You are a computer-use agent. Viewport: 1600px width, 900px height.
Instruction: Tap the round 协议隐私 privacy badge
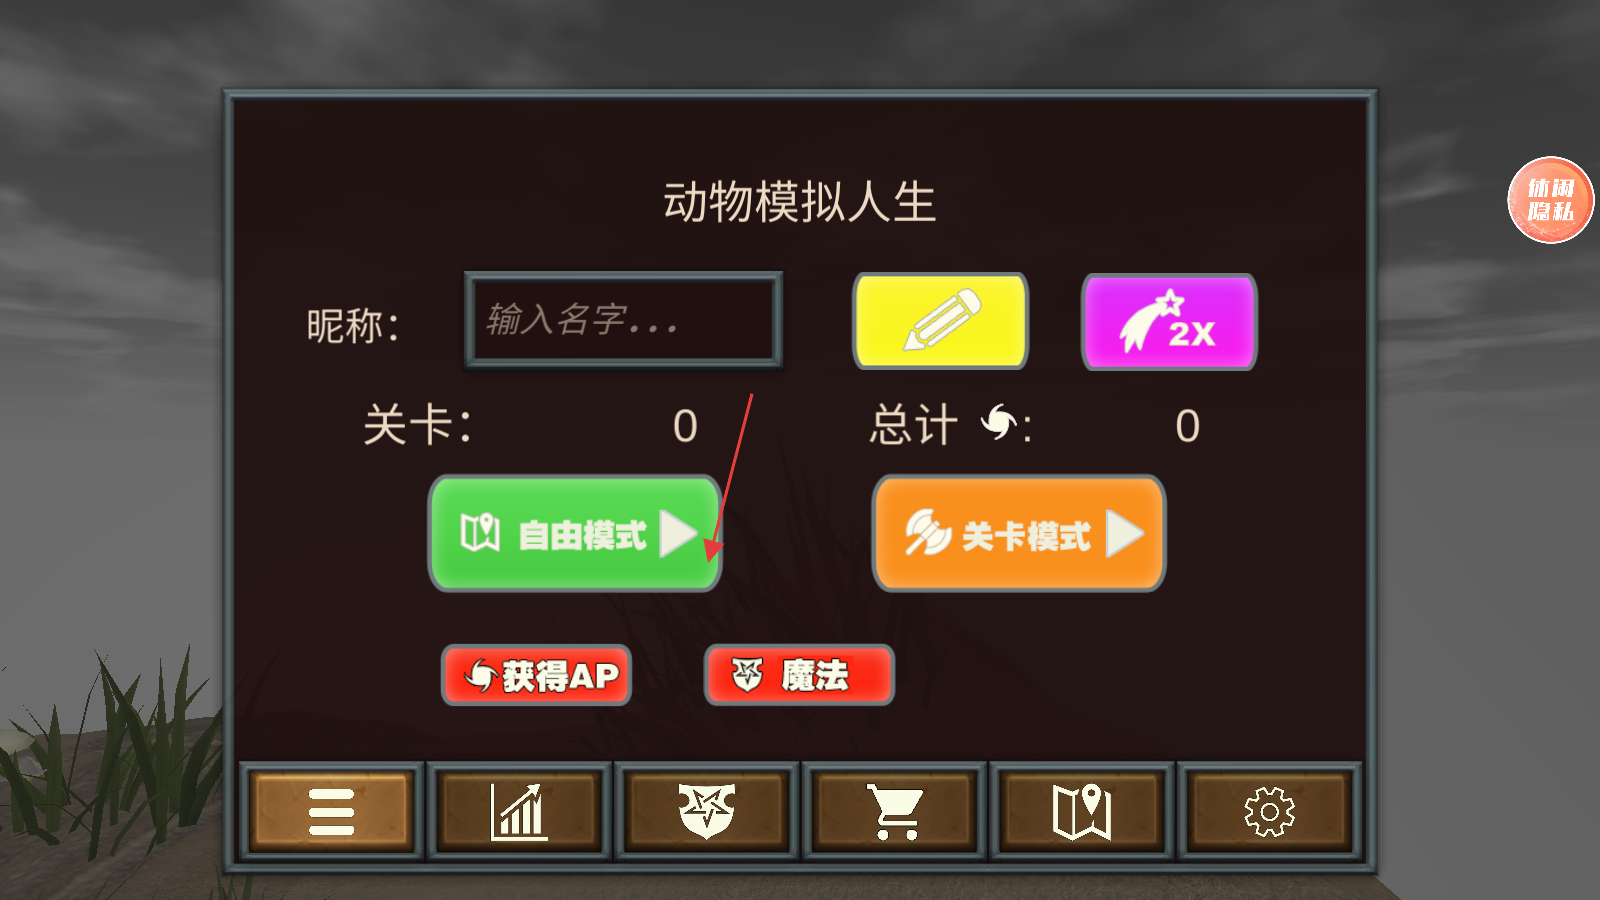pyautogui.click(x=1550, y=200)
